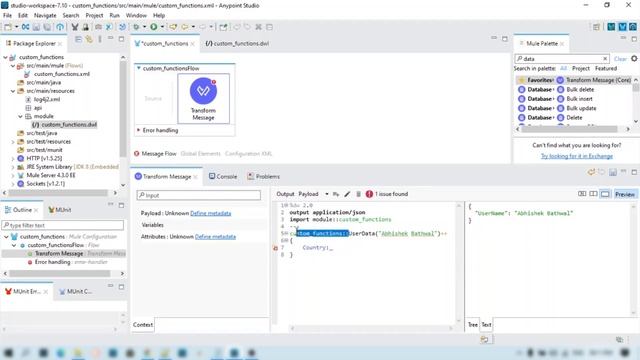Viewport: 640px width, 360px height.
Task: Click the red error icon beside issue count
Action: click(369, 194)
